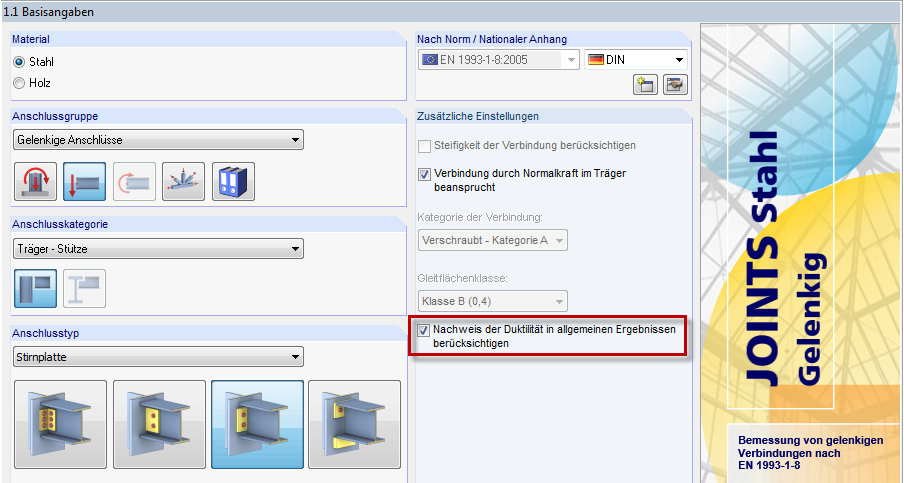The width and height of the screenshot is (904, 483).
Task: Open the DIN national annex dropdown
Action: (636, 60)
